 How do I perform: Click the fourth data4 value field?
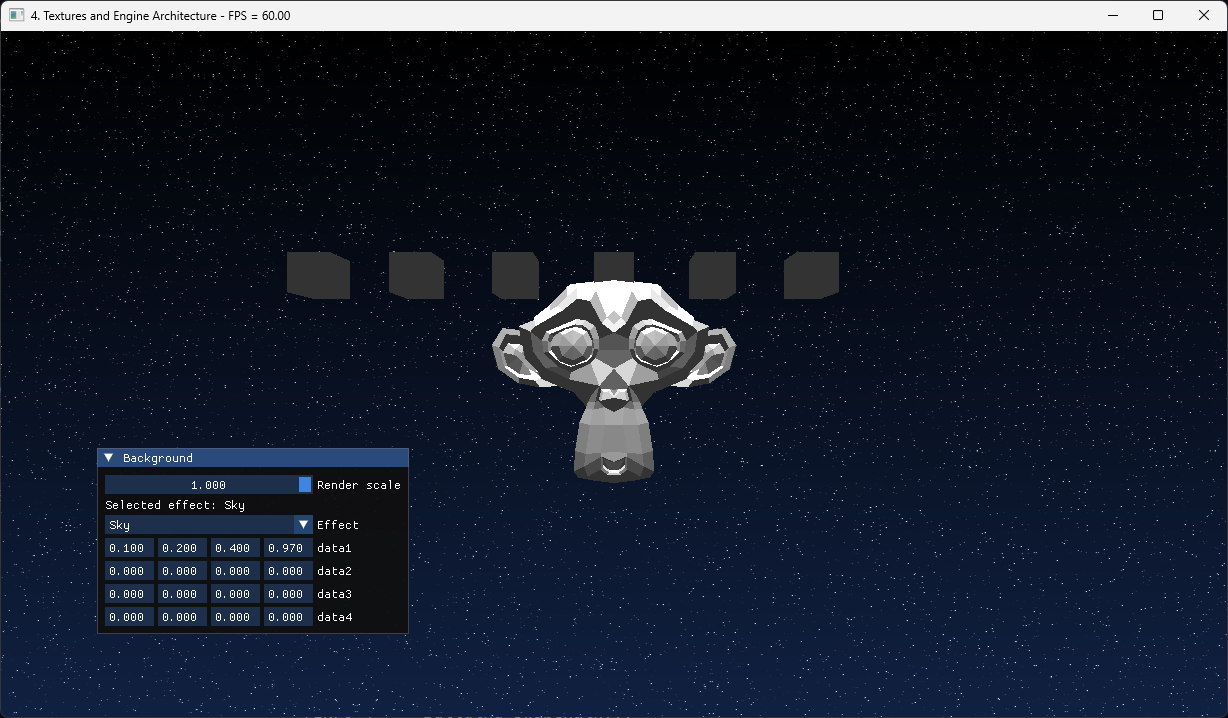(289, 617)
